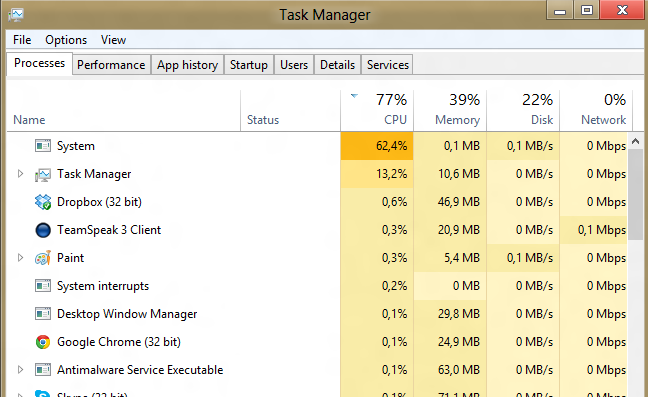Click the vertical scrollbar thumb
The width and height of the screenshot is (648, 397).
click(x=636, y=194)
